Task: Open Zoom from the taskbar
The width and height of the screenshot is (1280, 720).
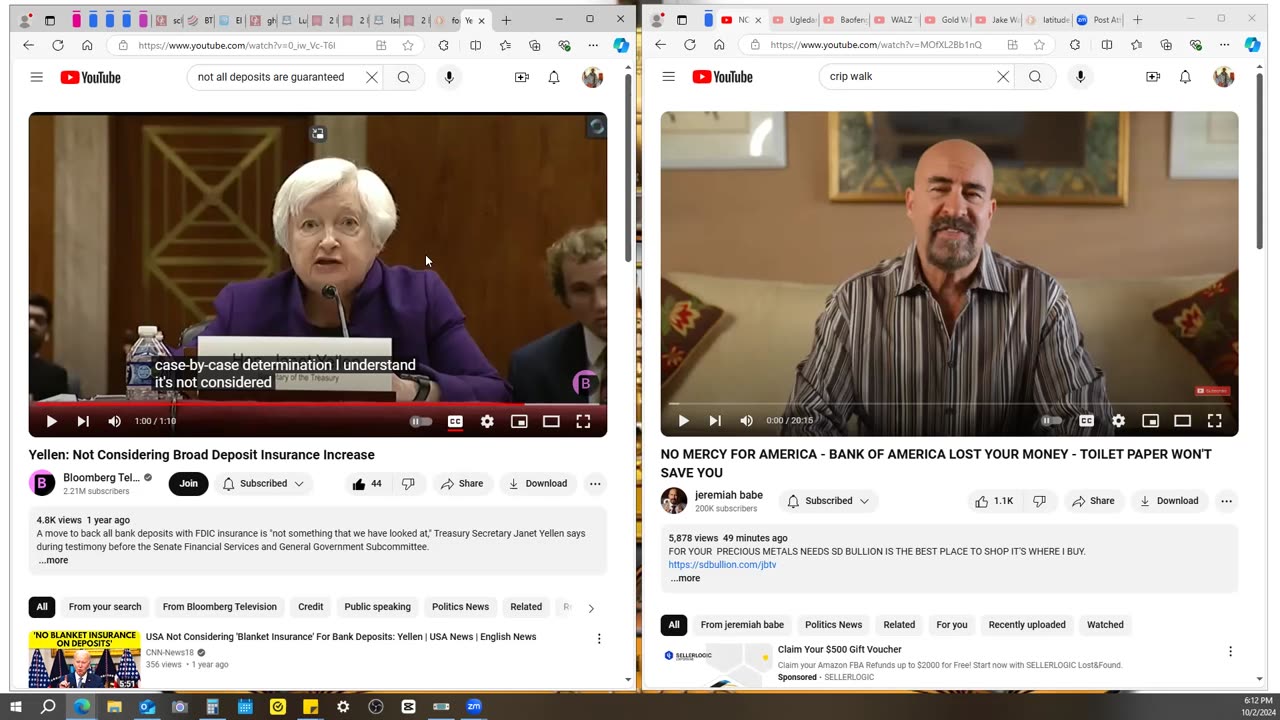Action: (474, 707)
